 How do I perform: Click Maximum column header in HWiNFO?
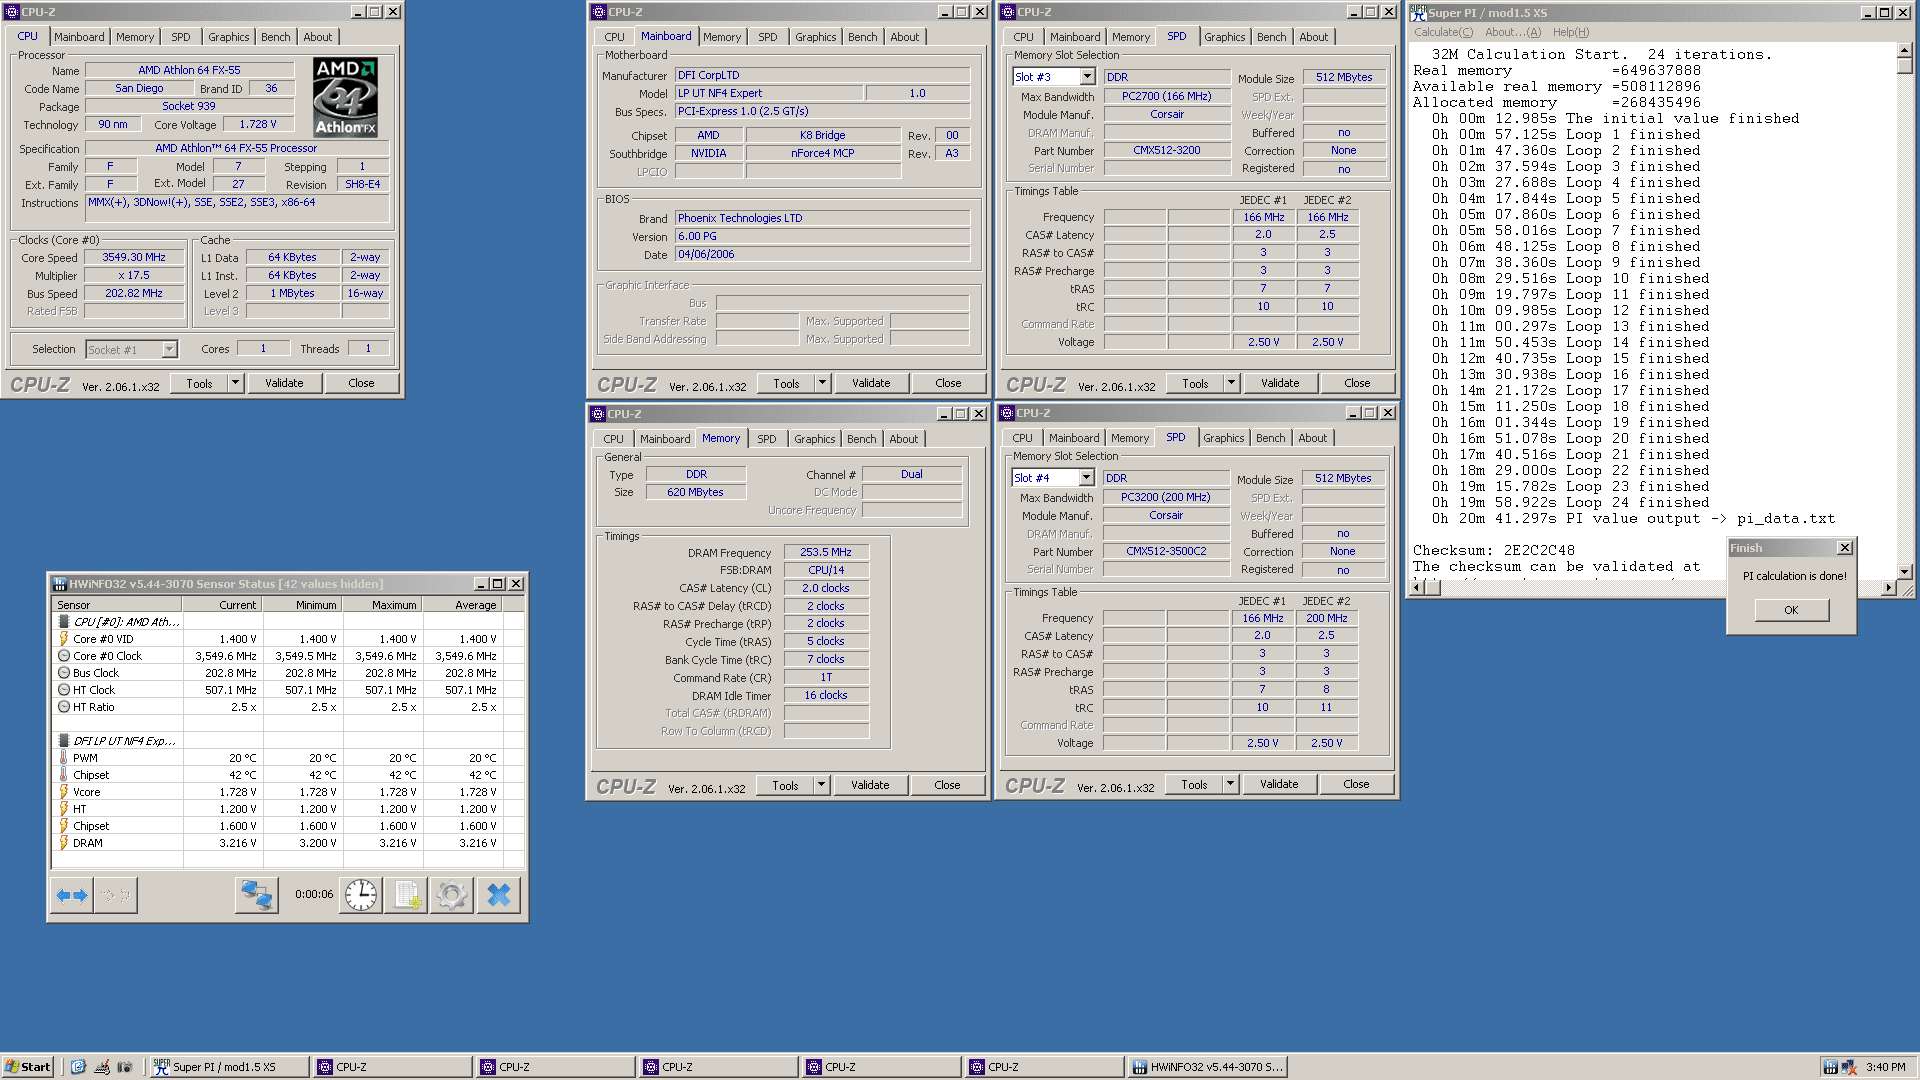(x=381, y=605)
